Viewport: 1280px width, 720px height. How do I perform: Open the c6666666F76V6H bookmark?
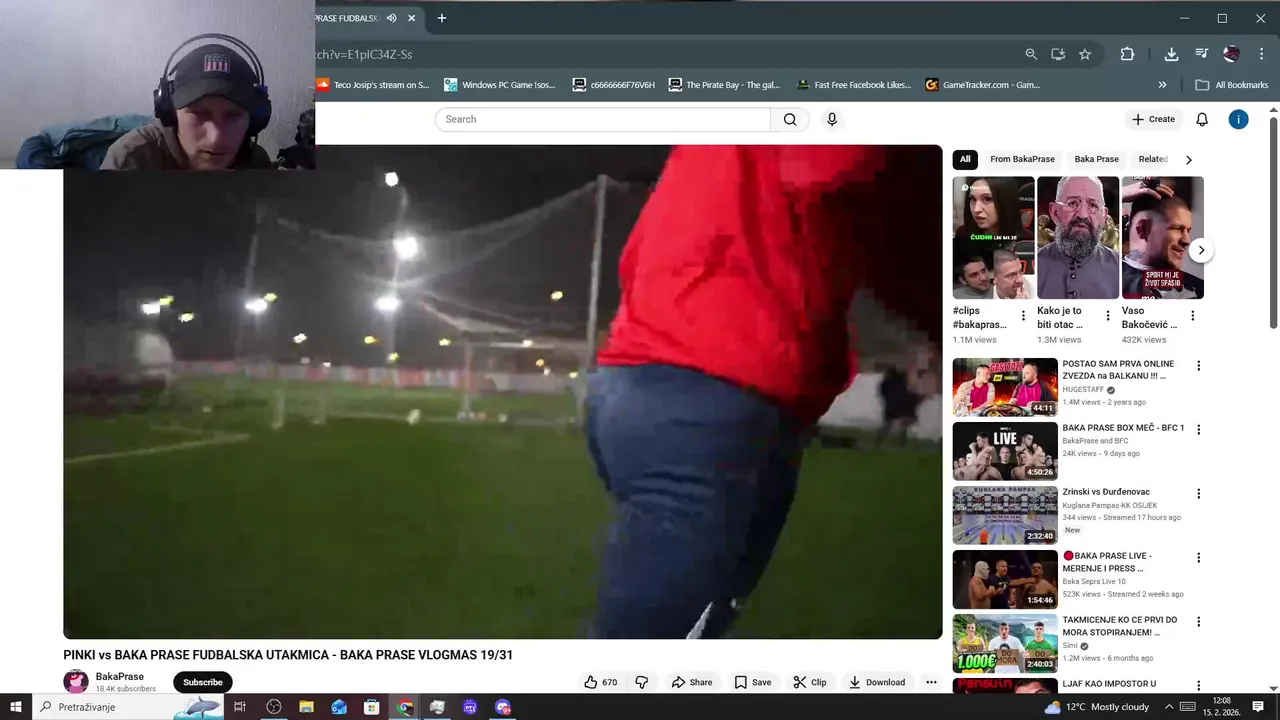(x=614, y=85)
